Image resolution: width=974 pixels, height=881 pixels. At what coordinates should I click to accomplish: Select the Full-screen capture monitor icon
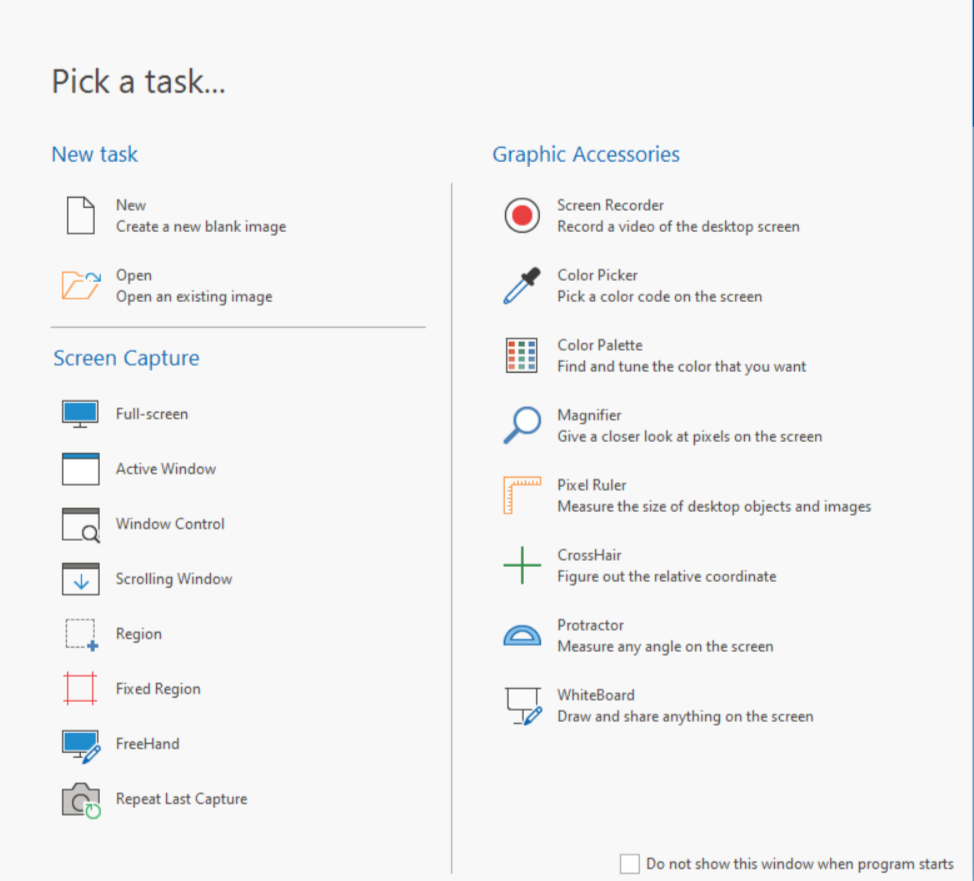point(80,414)
